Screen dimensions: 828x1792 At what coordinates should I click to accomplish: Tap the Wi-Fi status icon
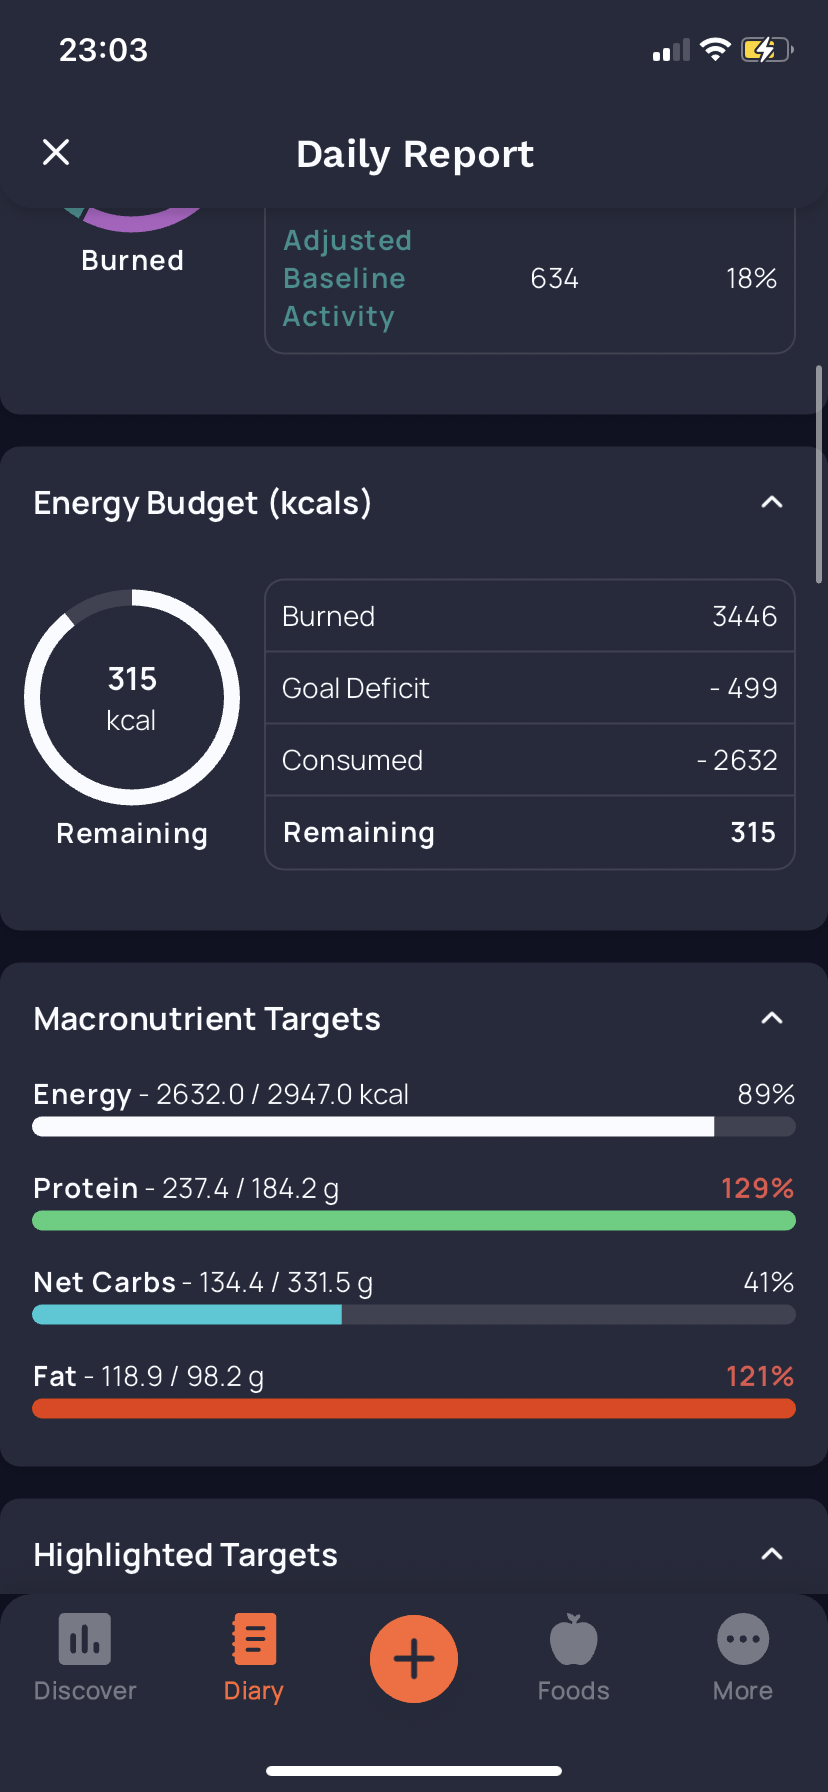(715, 49)
